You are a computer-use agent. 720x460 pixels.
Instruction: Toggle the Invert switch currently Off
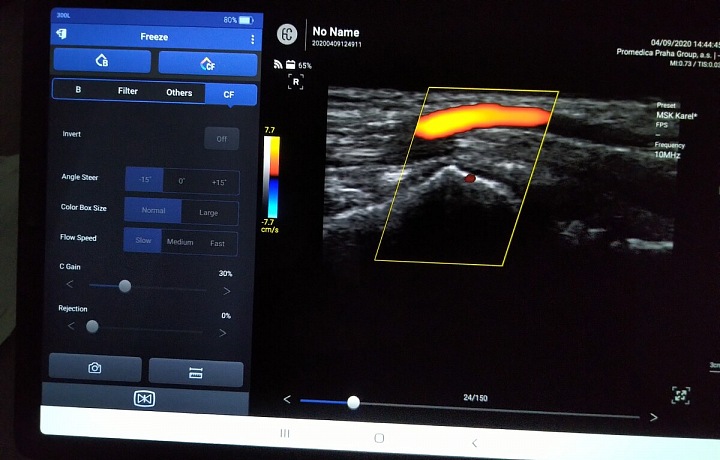(221, 139)
